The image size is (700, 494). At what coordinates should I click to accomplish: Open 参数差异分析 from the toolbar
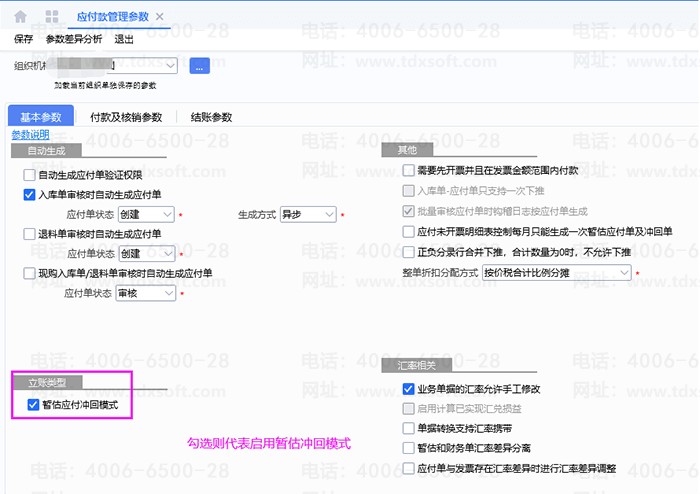pos(74,40)
